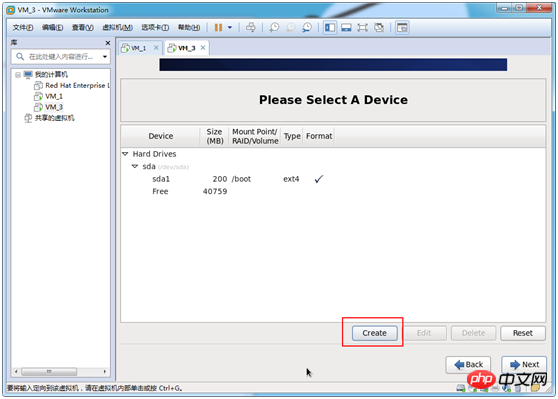Open the power options dropdown arrow beside pause
558x399 pixels.
pos(230,27)
